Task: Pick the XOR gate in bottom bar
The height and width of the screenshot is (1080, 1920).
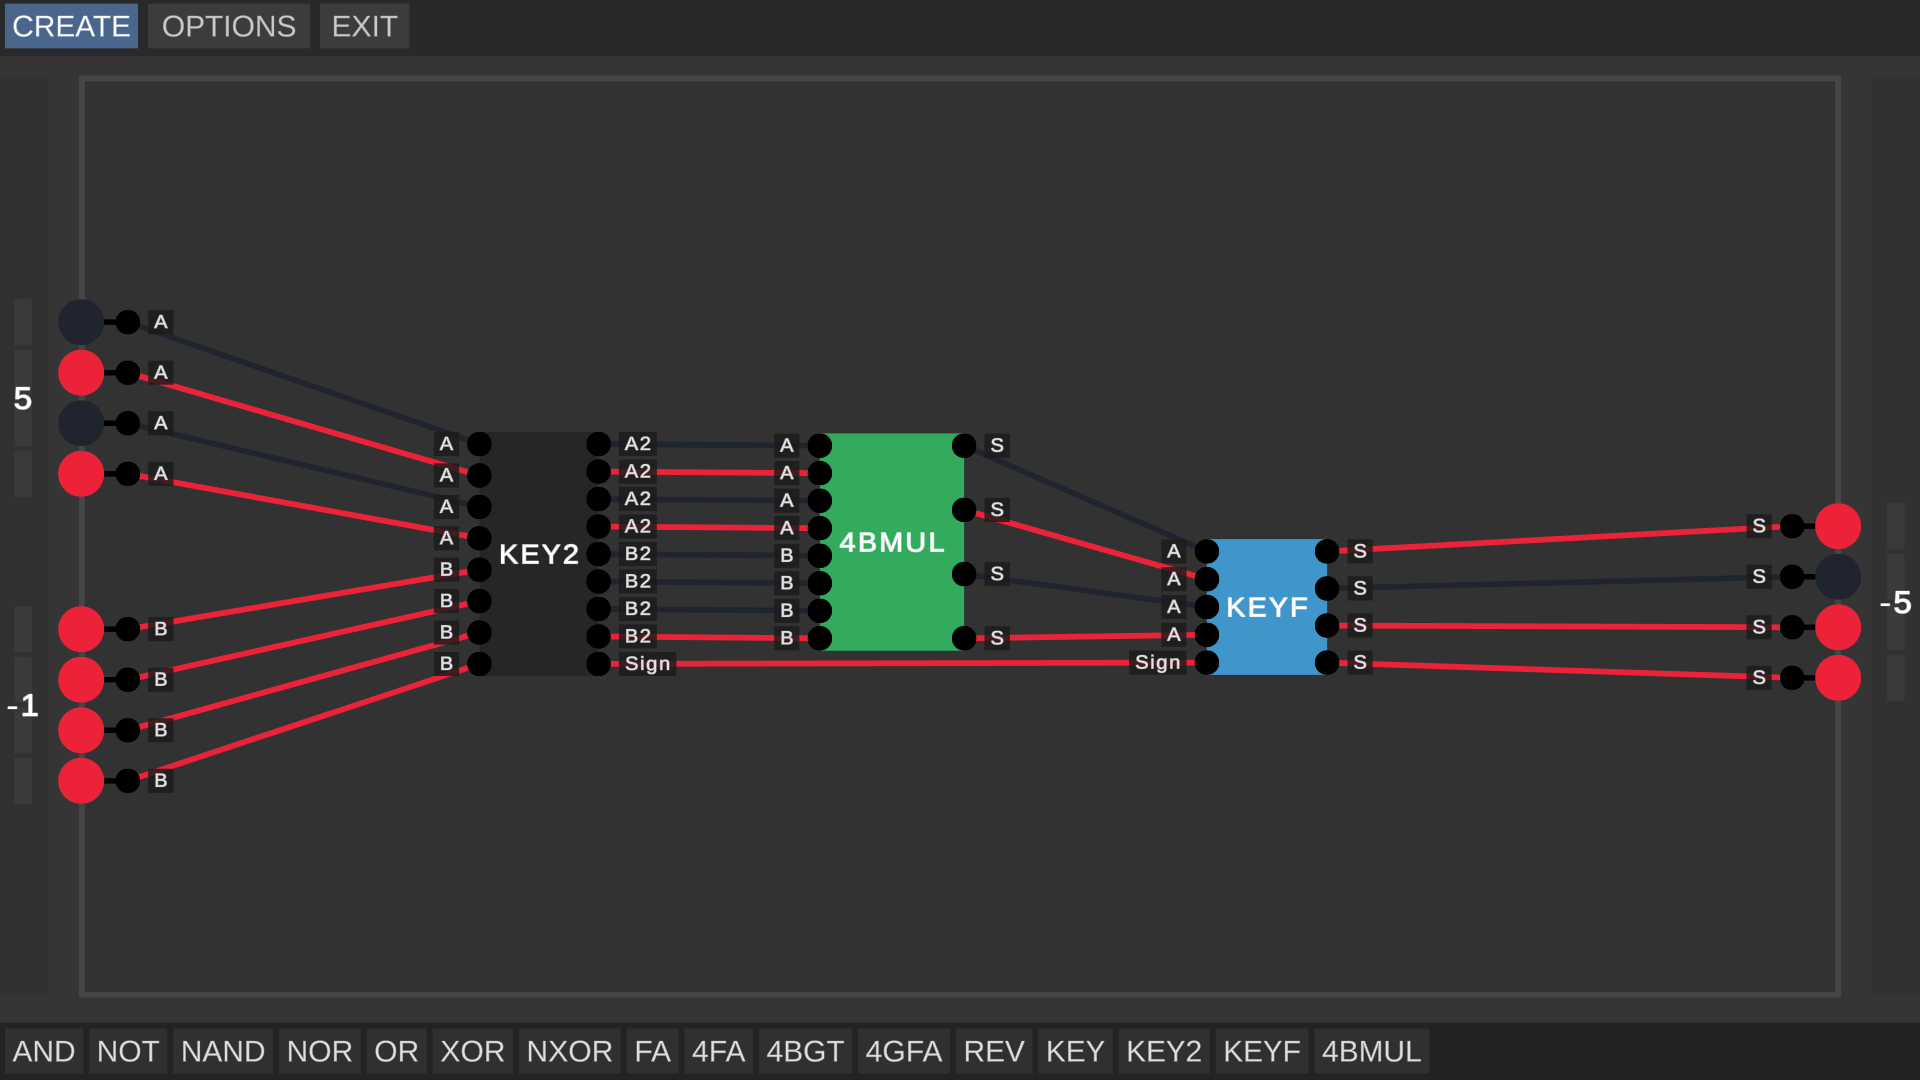Action: pyautogui.click(x=472, y=1051)
